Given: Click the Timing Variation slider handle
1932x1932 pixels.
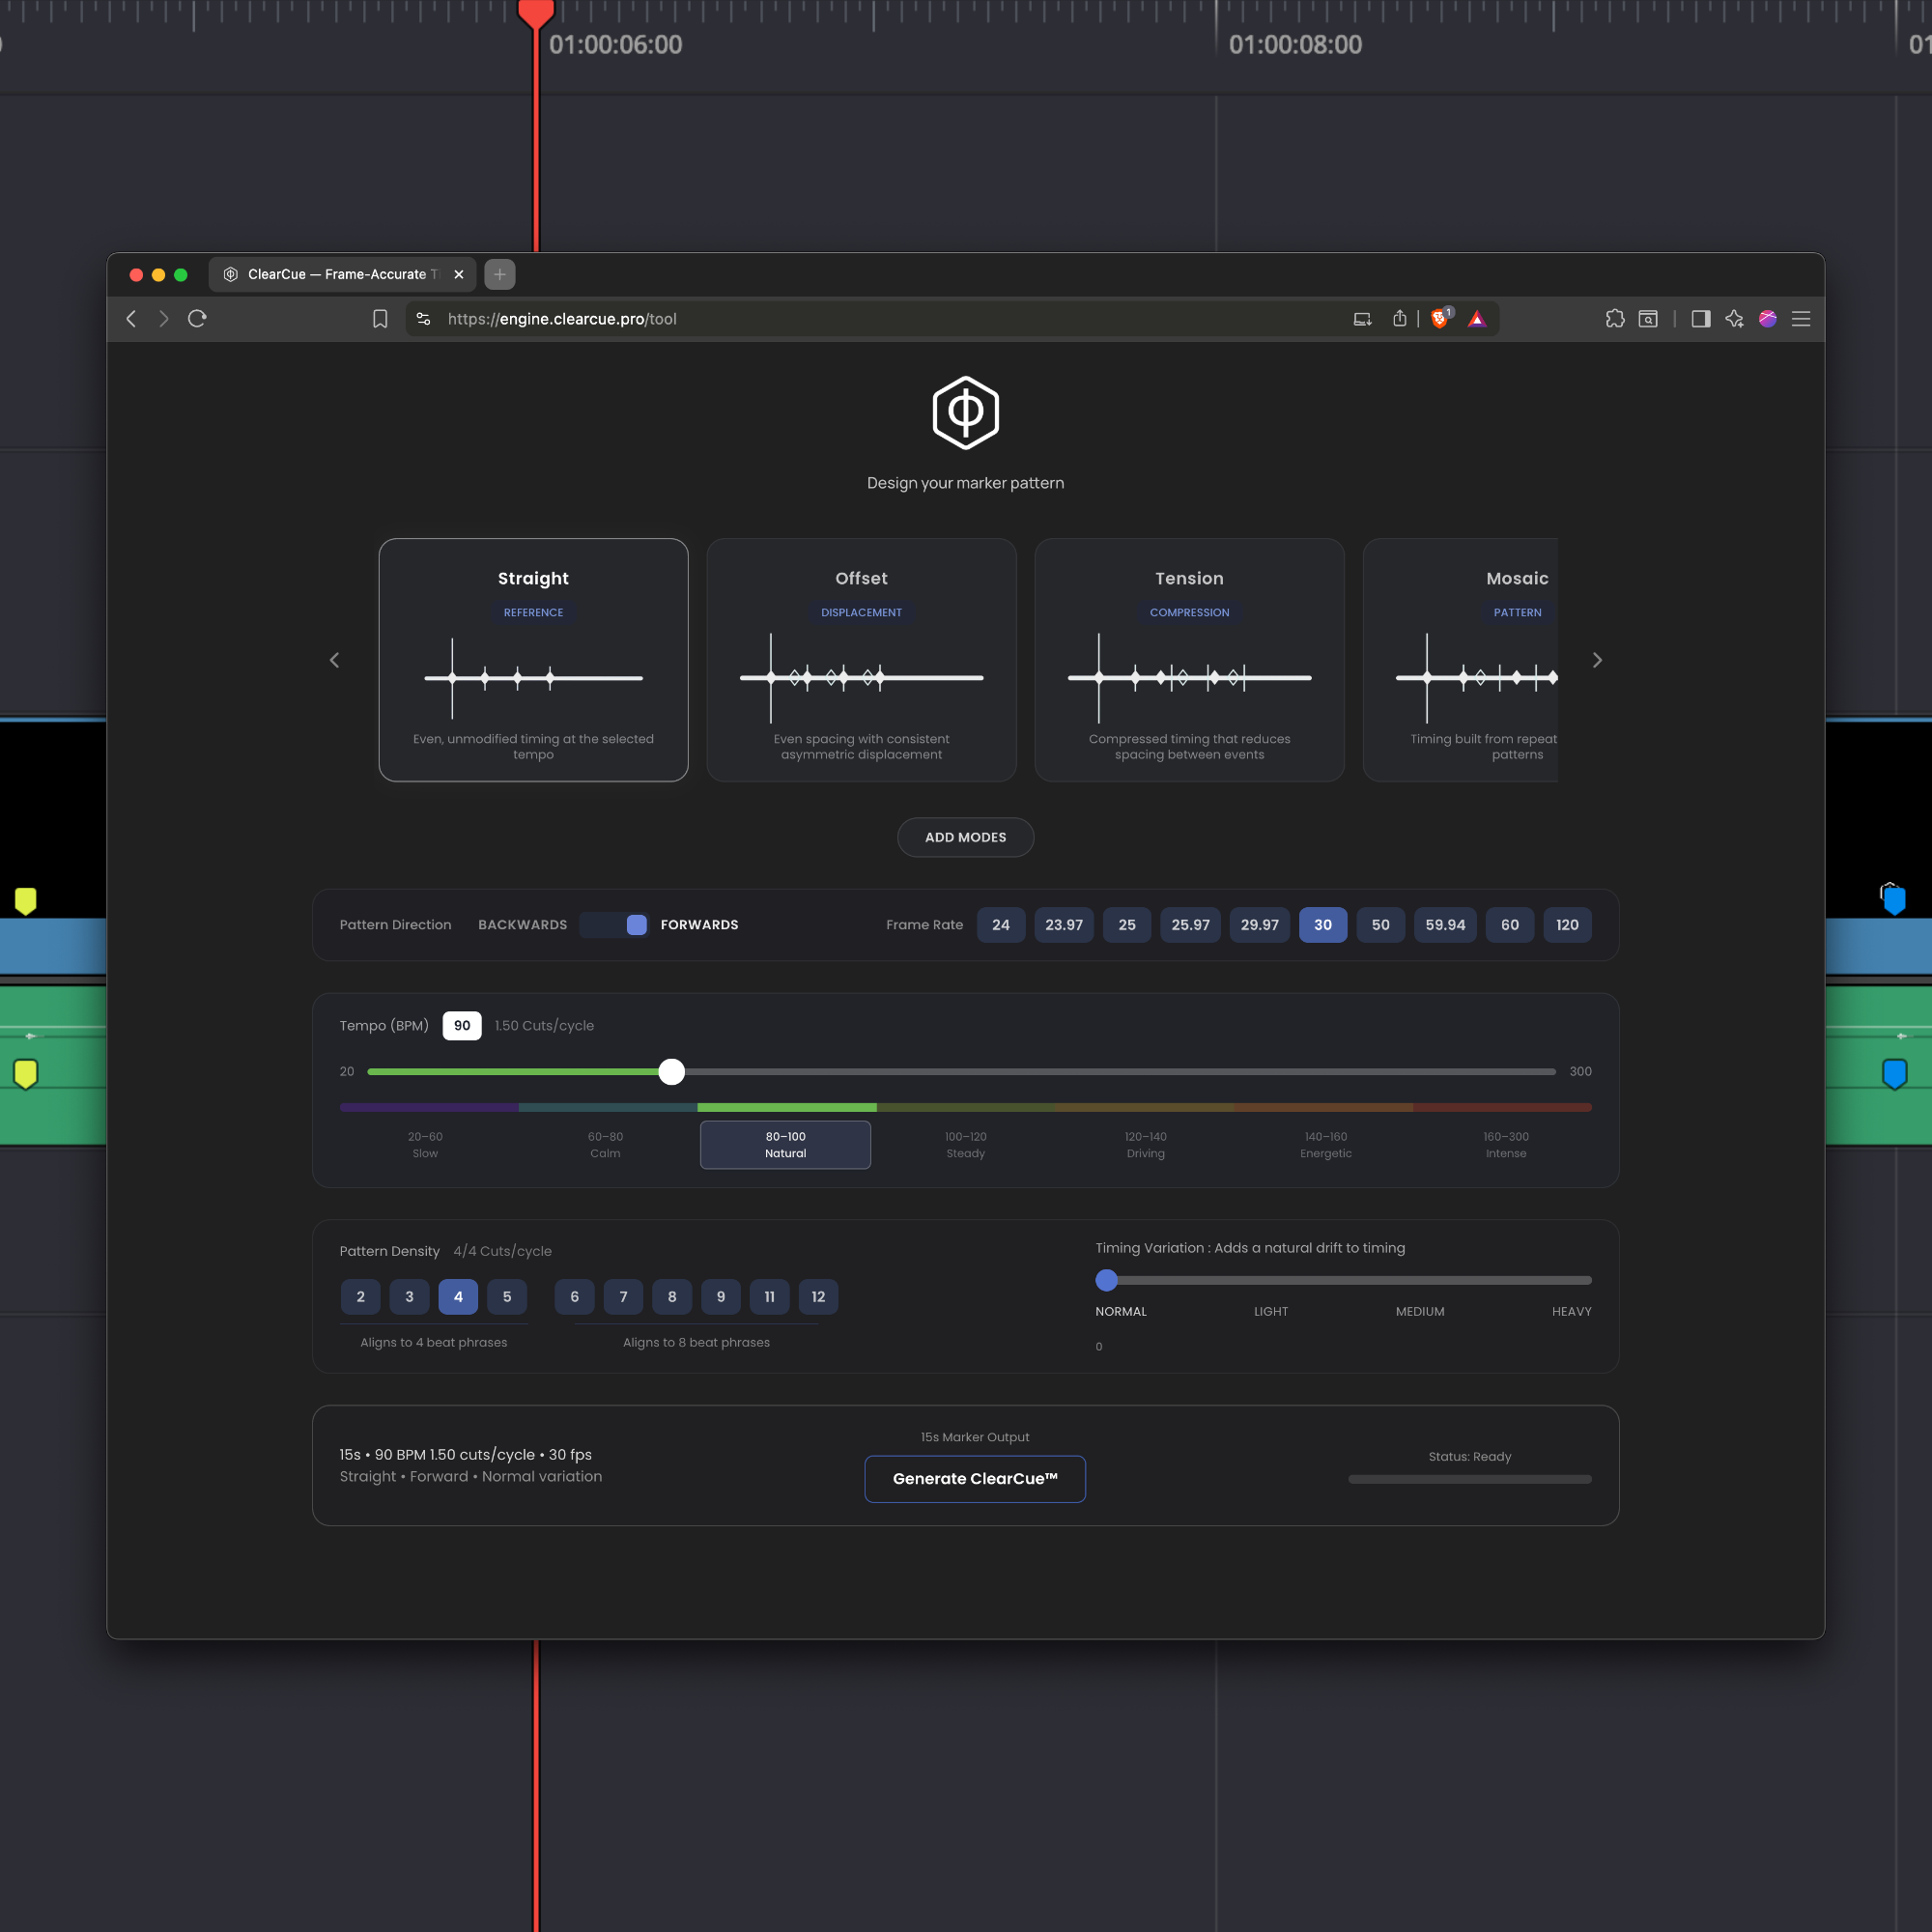Looking at the screenshot, I should pyautogui.click(x=1106, y=1280).
